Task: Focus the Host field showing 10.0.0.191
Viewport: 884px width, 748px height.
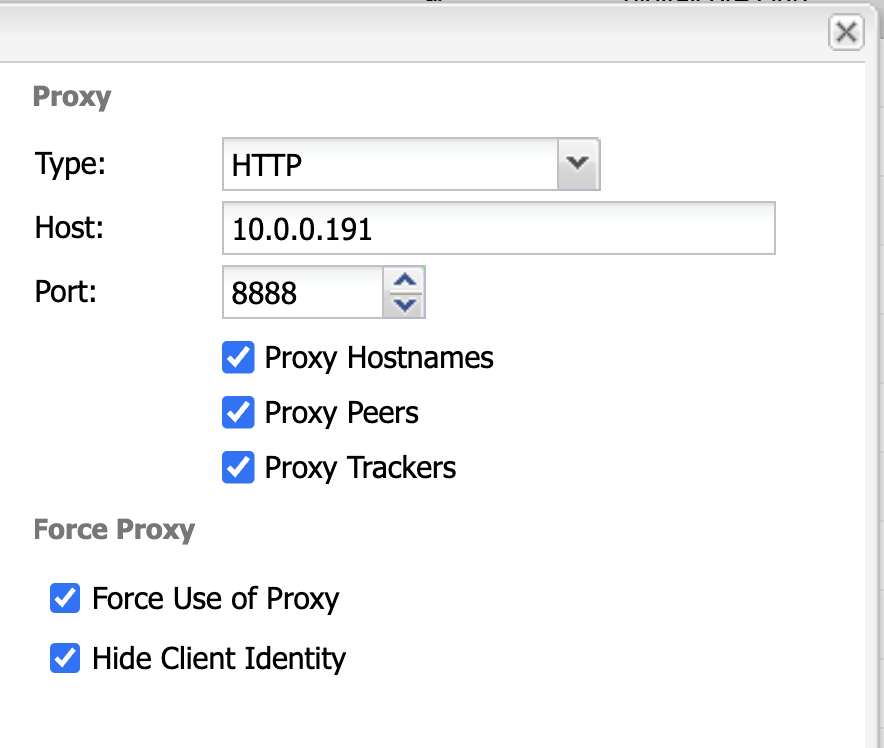Action: [x=498, y=228]
